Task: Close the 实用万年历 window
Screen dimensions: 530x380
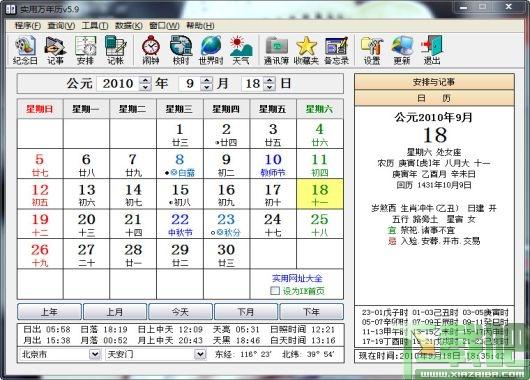Action: 509,6
